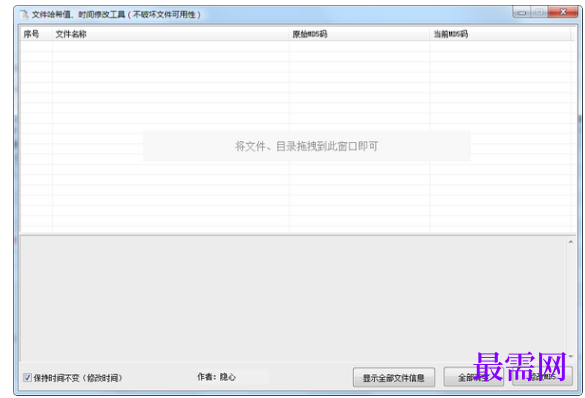585x398 pixels.
Task: Click the 作者: 隐心 author label
Action: [x=216, y=377]
